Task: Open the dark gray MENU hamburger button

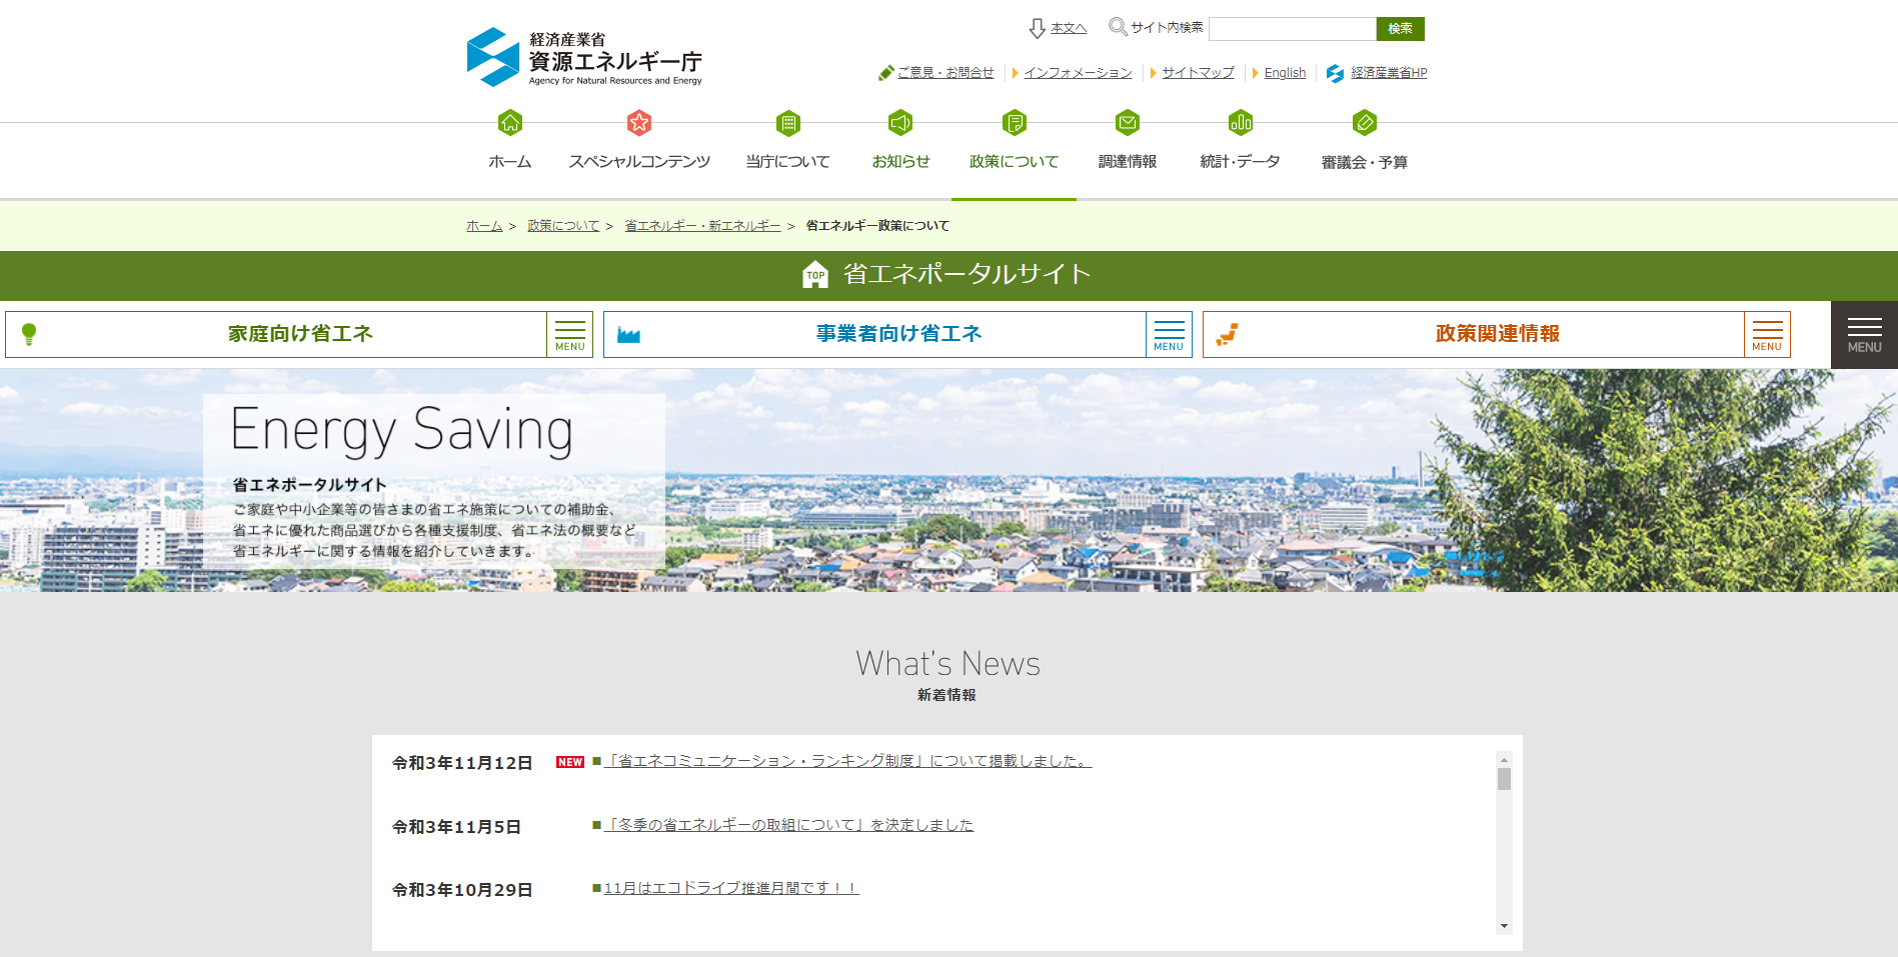Action: click(x=1864, y=335)
